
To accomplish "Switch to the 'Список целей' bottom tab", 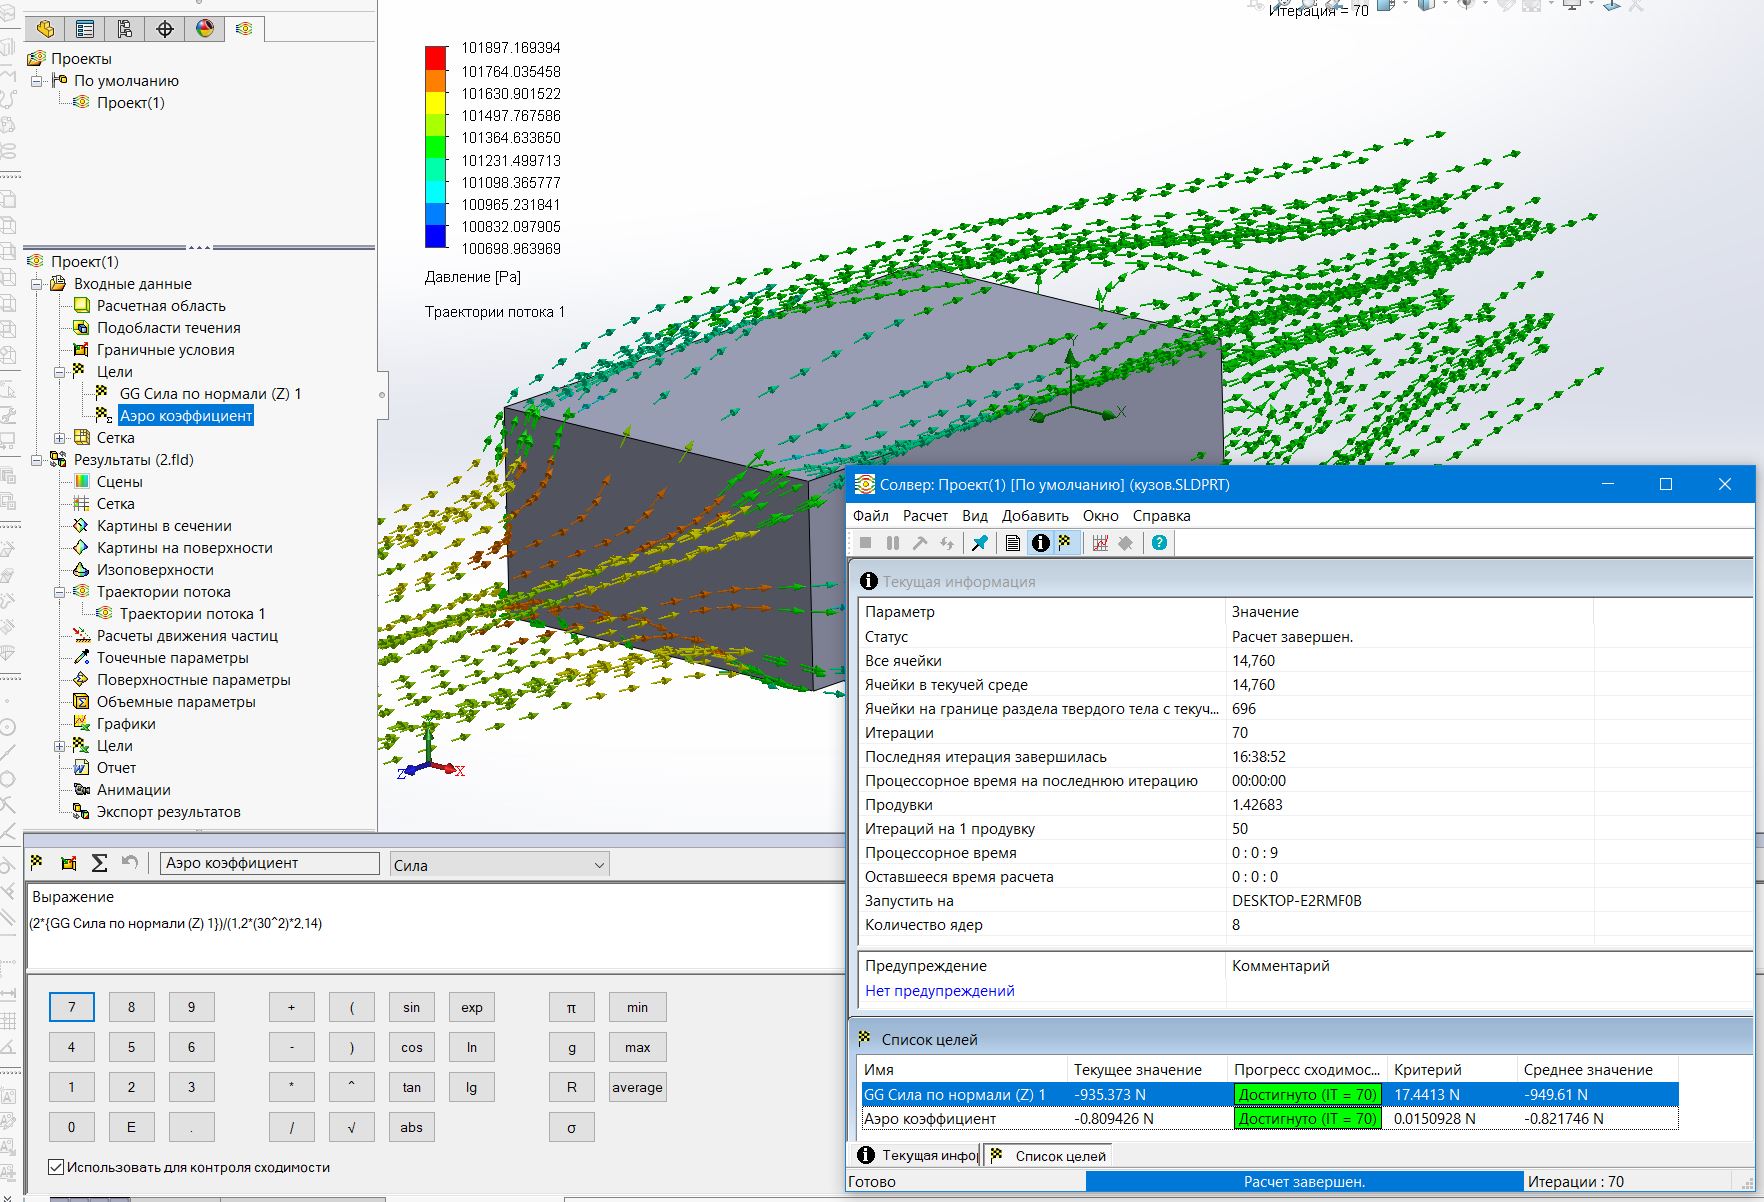I will (x=1048, y=1156).
